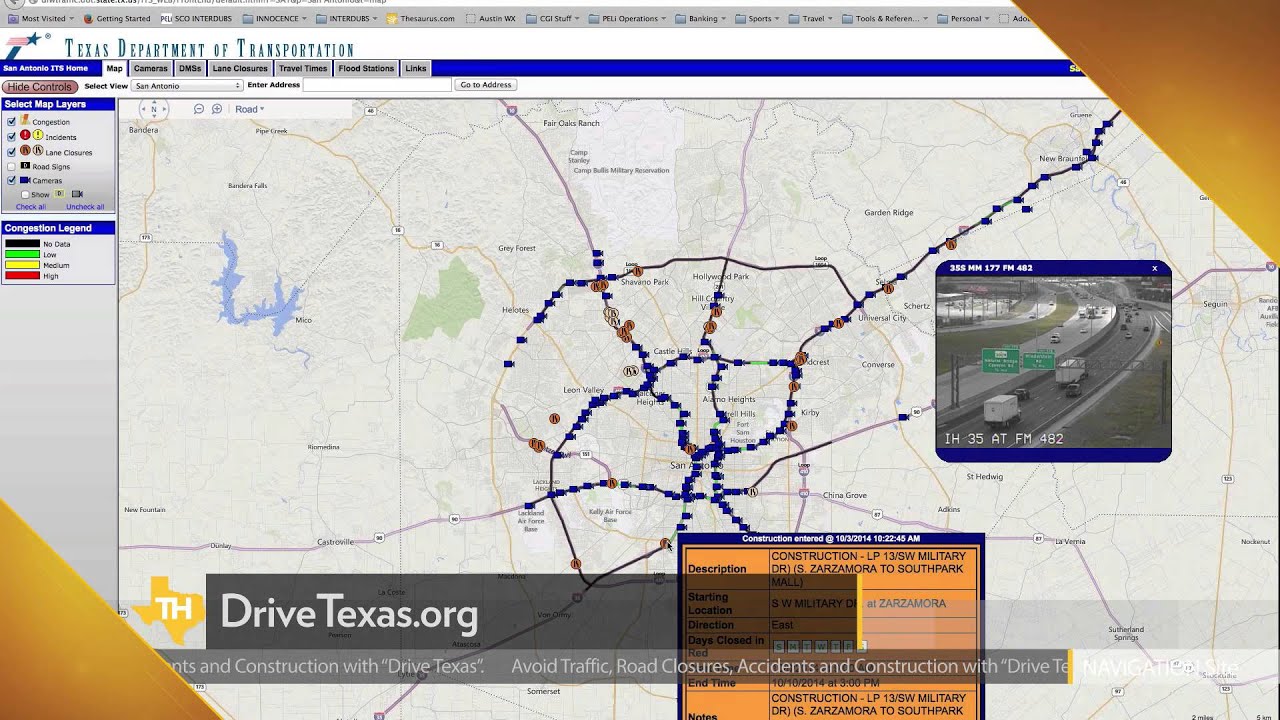The width and height of the screenshot is (1280, 720).
Task: Click the compass north navigation control
Action: click(153, 109)
